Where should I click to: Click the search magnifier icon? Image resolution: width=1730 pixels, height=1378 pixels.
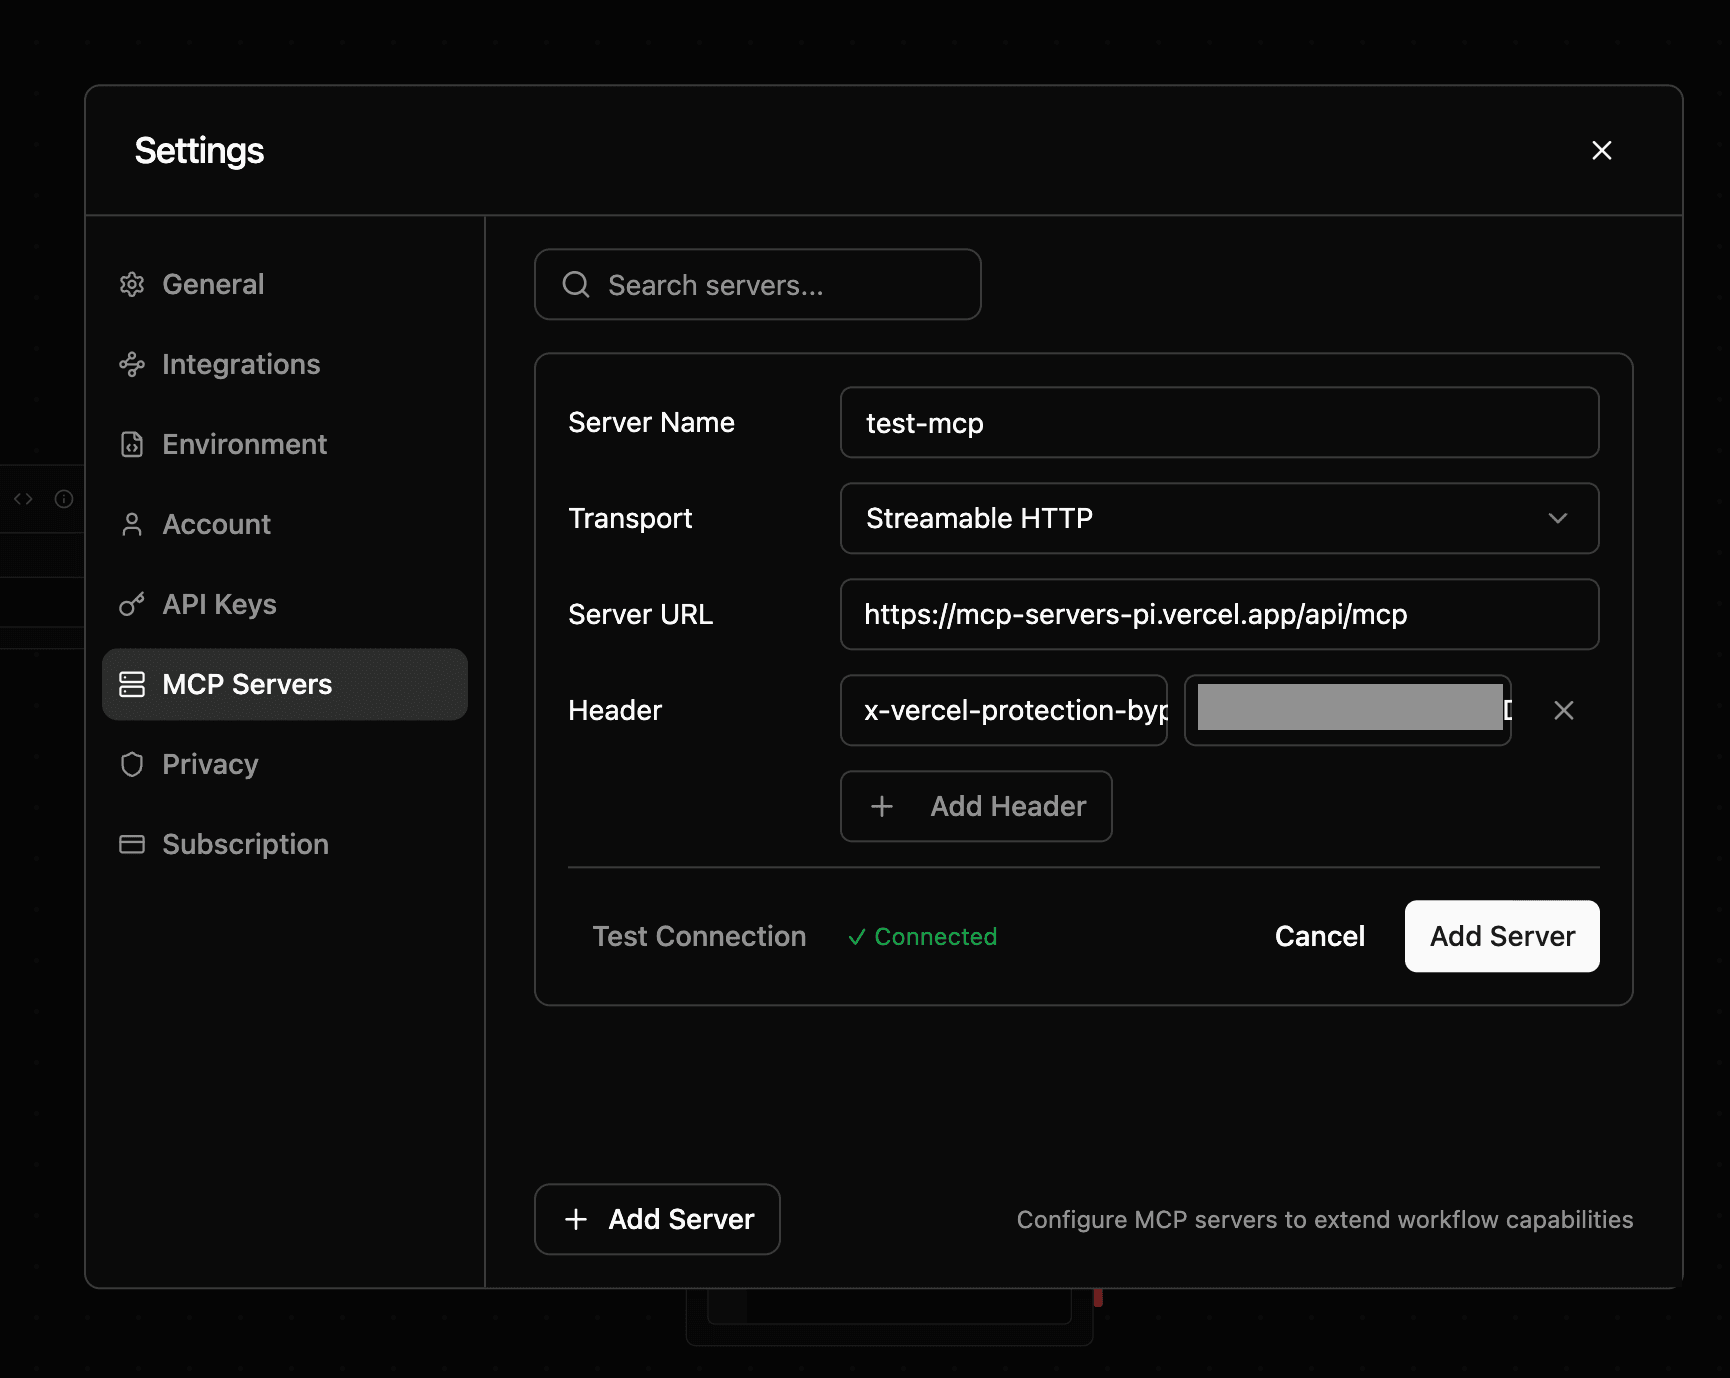pos(575,284)
